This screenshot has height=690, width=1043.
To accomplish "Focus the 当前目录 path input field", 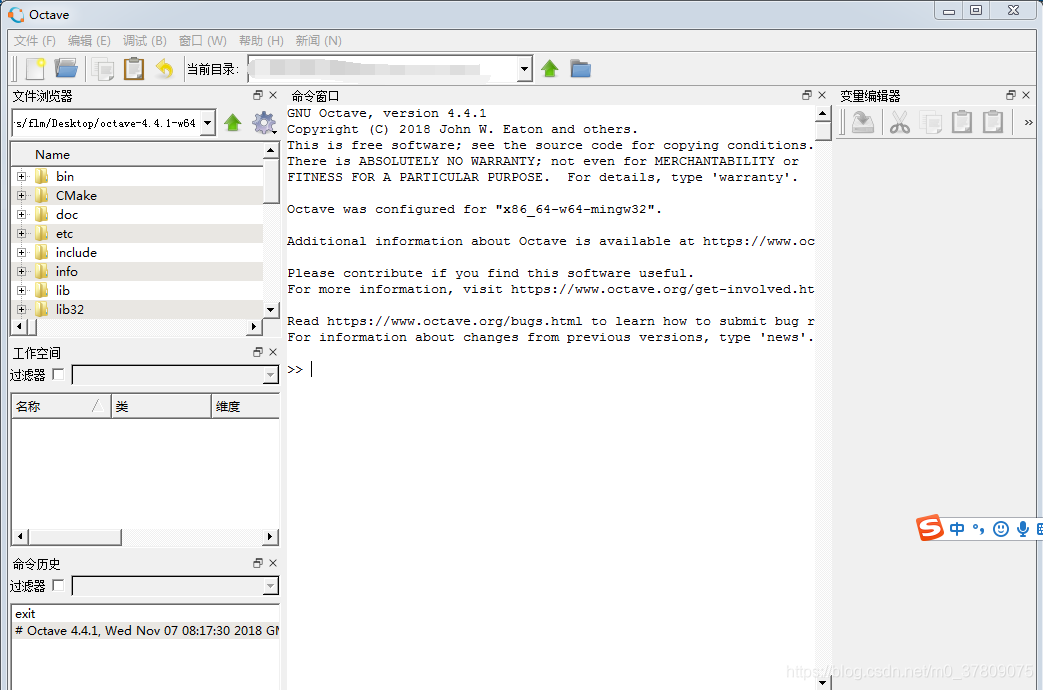I will coord(382,69).
